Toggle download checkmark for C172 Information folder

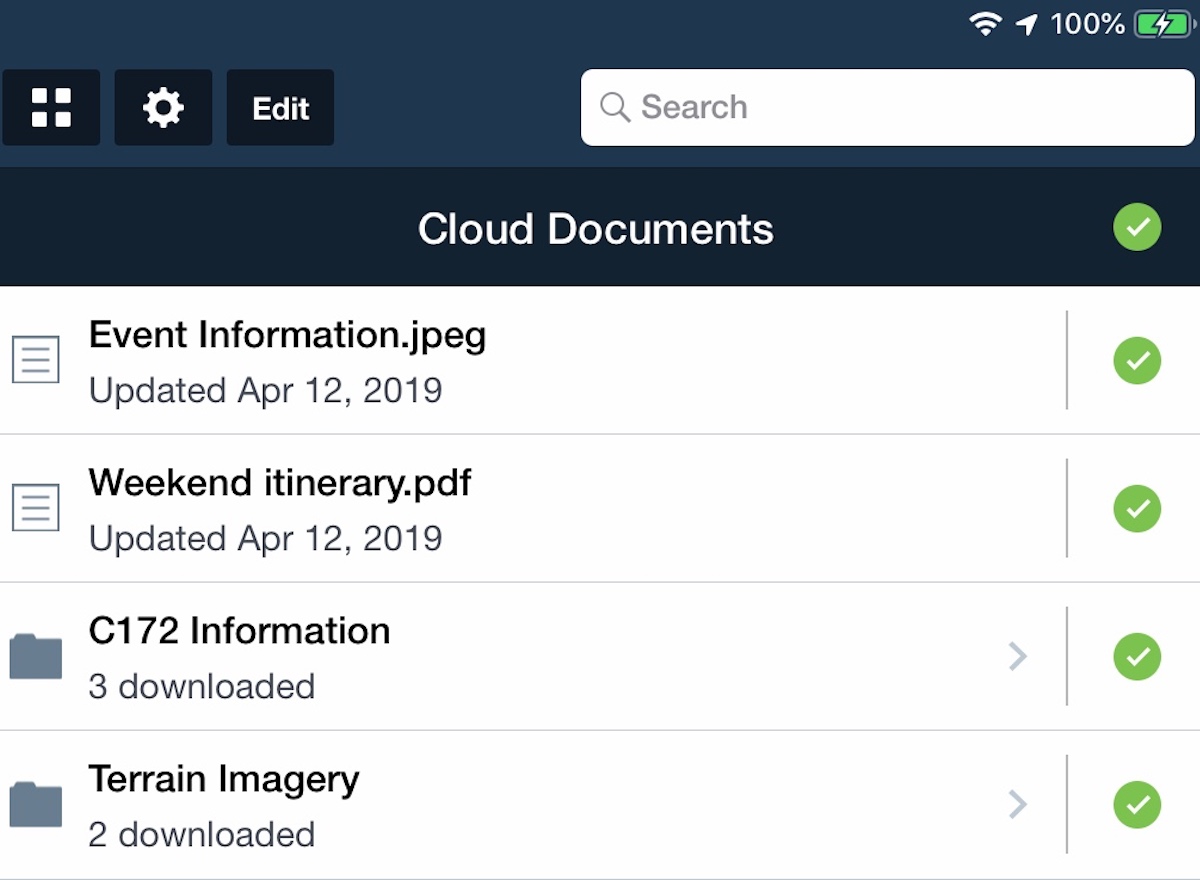point(1137,656)
